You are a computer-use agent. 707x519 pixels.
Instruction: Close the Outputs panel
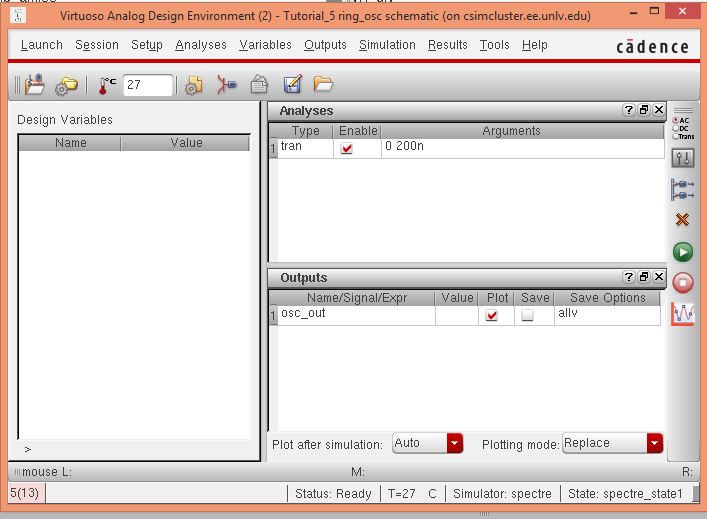[x=659, y=277]
